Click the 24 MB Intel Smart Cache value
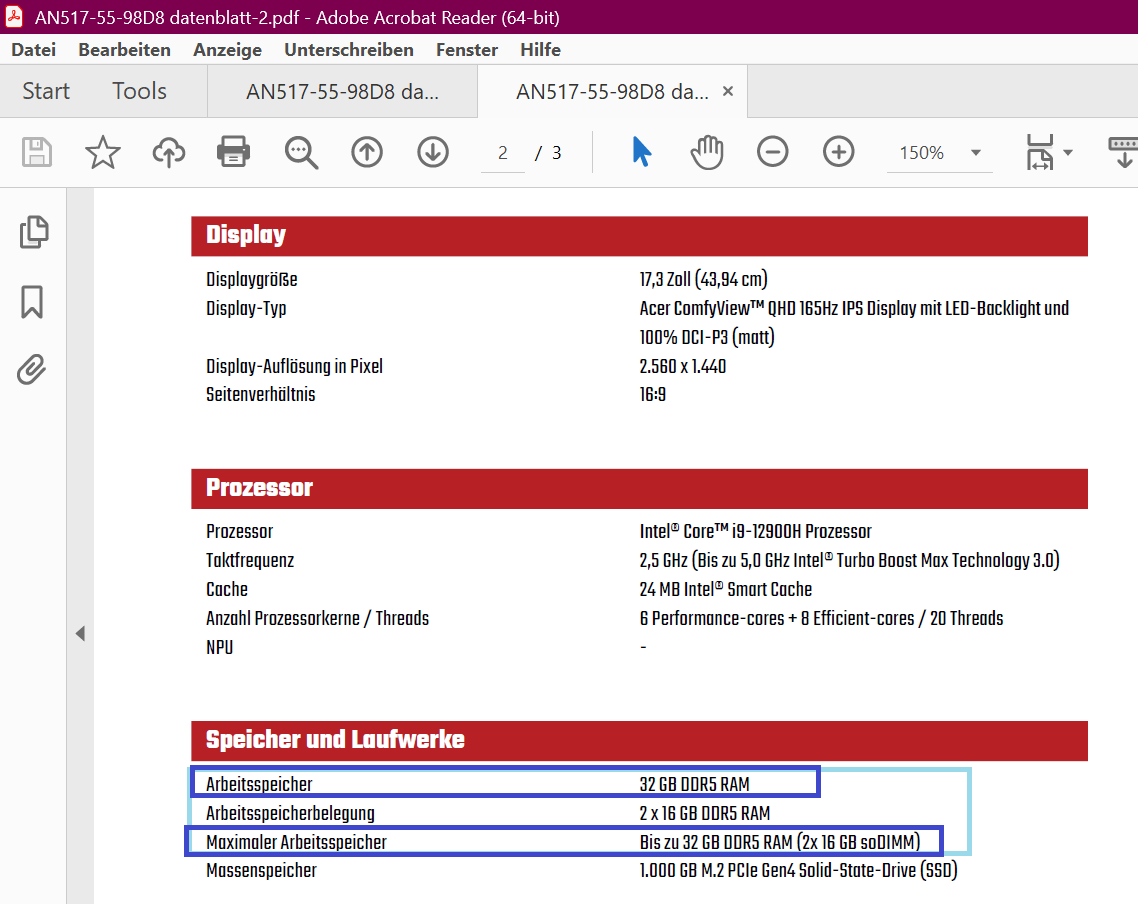 (726, 589)
